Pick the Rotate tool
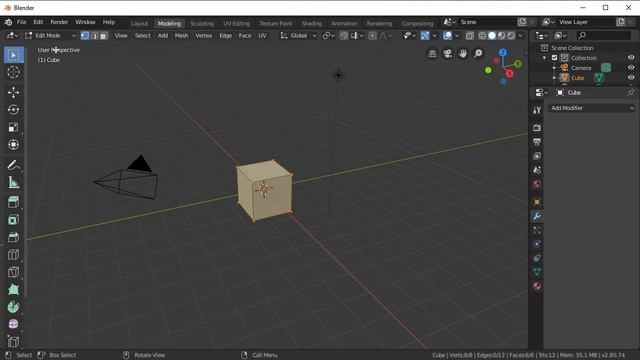Image resolution: width=640 pixels, height=360 pixels. pos(13,110)
